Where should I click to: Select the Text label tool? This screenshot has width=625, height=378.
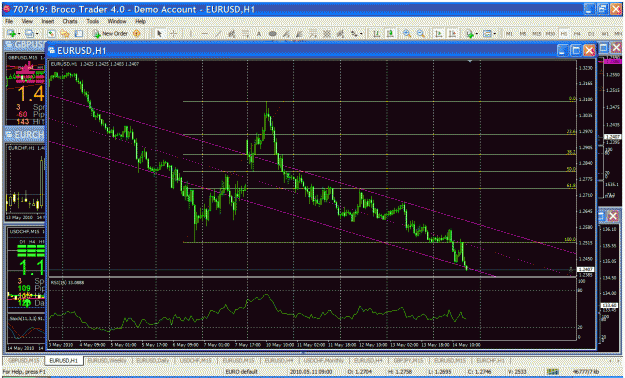[x=259, y=34]
